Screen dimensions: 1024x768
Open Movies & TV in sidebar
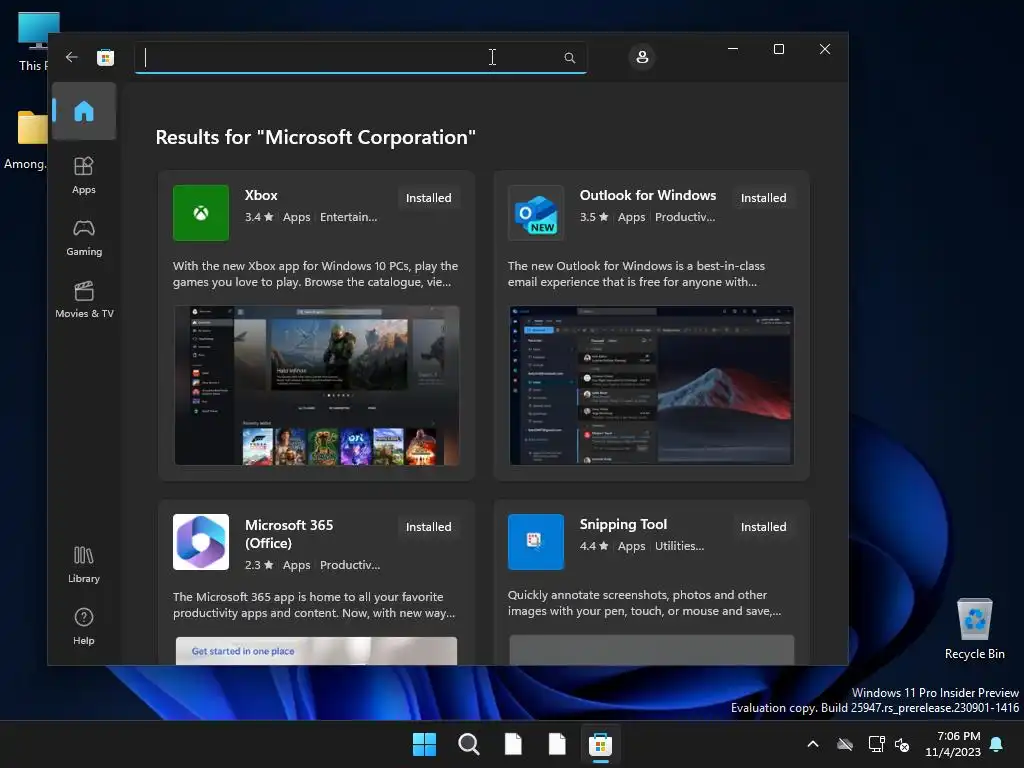click(x=84, y=300)
